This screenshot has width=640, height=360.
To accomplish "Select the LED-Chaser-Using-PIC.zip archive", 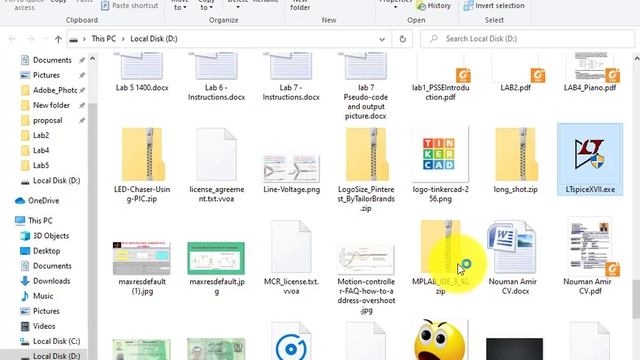I will click(142, 164).
